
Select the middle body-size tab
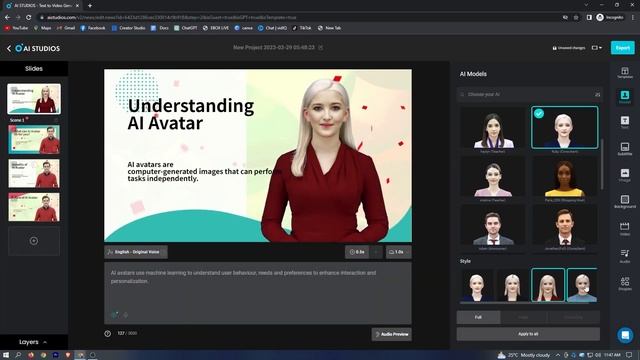click(x=523, y=317)
